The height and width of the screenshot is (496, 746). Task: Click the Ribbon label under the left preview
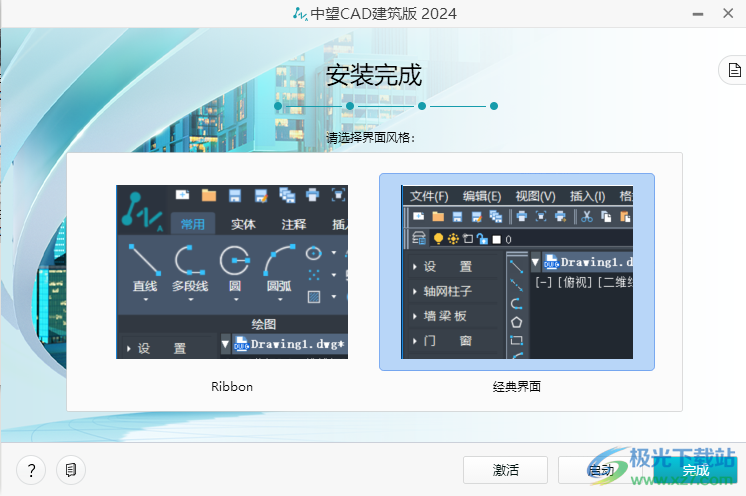[232, 387]
